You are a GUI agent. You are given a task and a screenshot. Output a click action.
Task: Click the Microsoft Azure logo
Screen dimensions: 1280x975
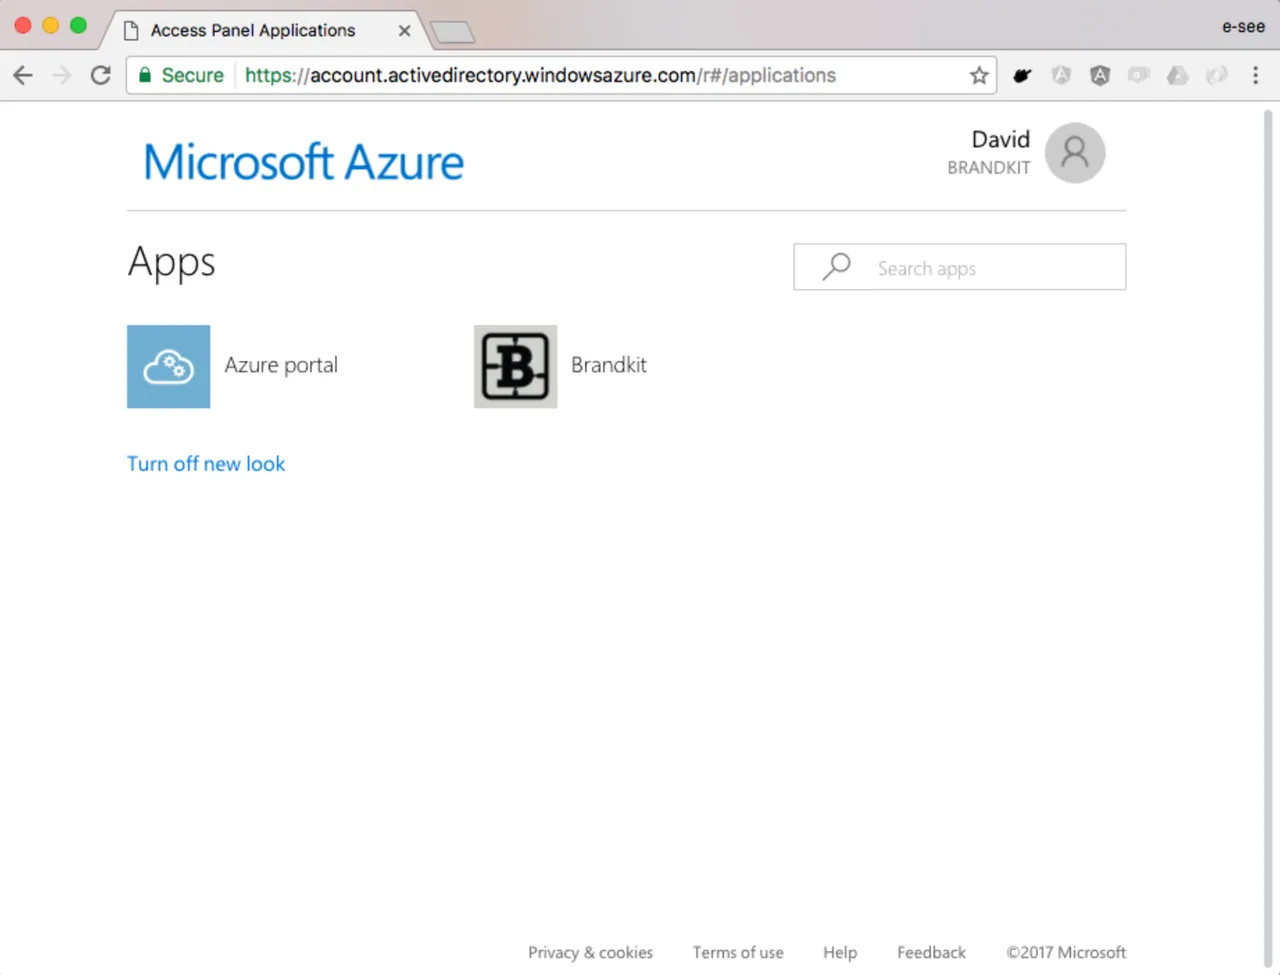tap(303, 160)
